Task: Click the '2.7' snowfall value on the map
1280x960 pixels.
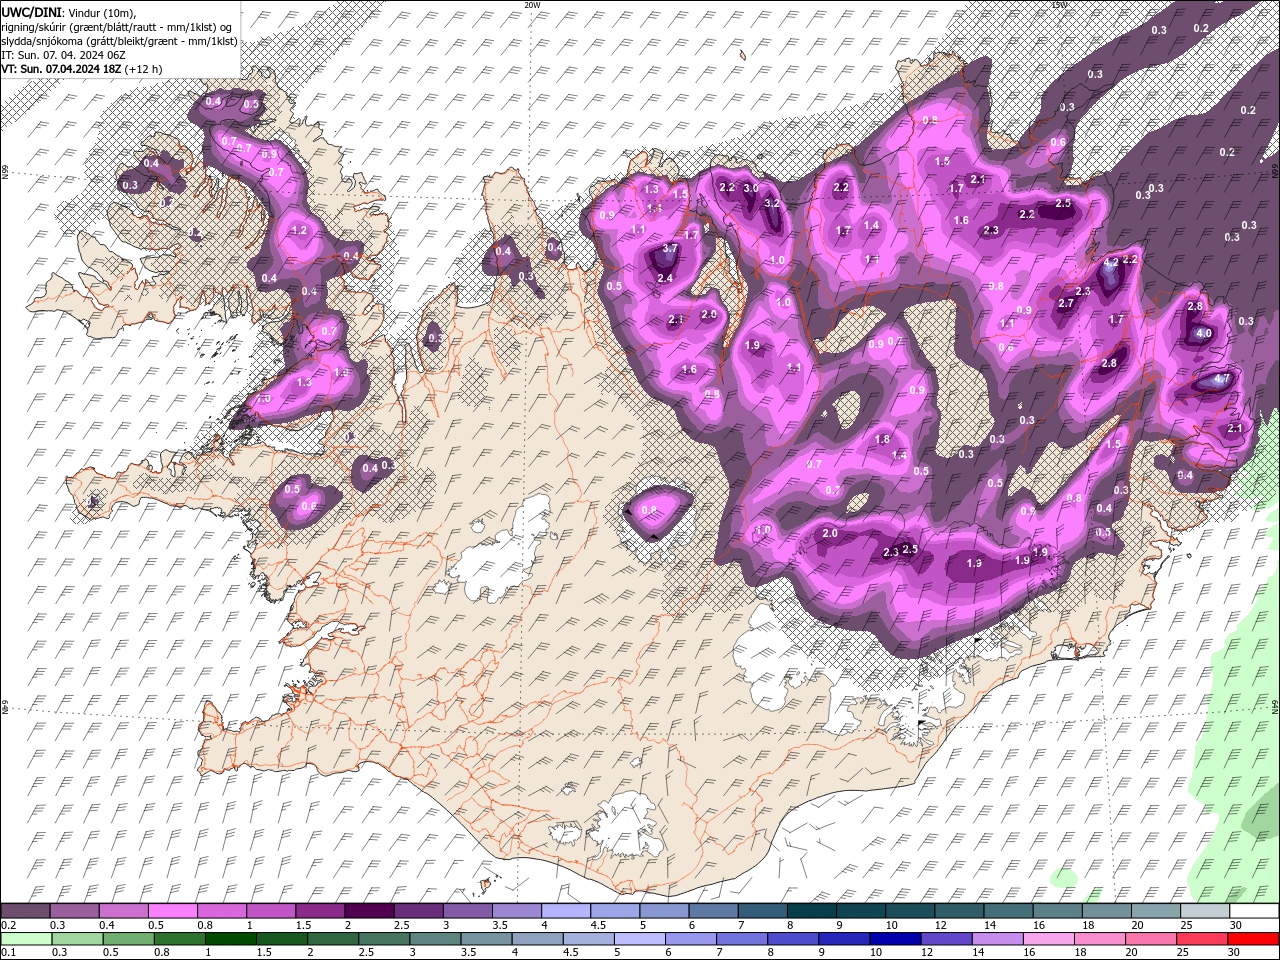Action: pyautogui.click(x=1066, y=304)
